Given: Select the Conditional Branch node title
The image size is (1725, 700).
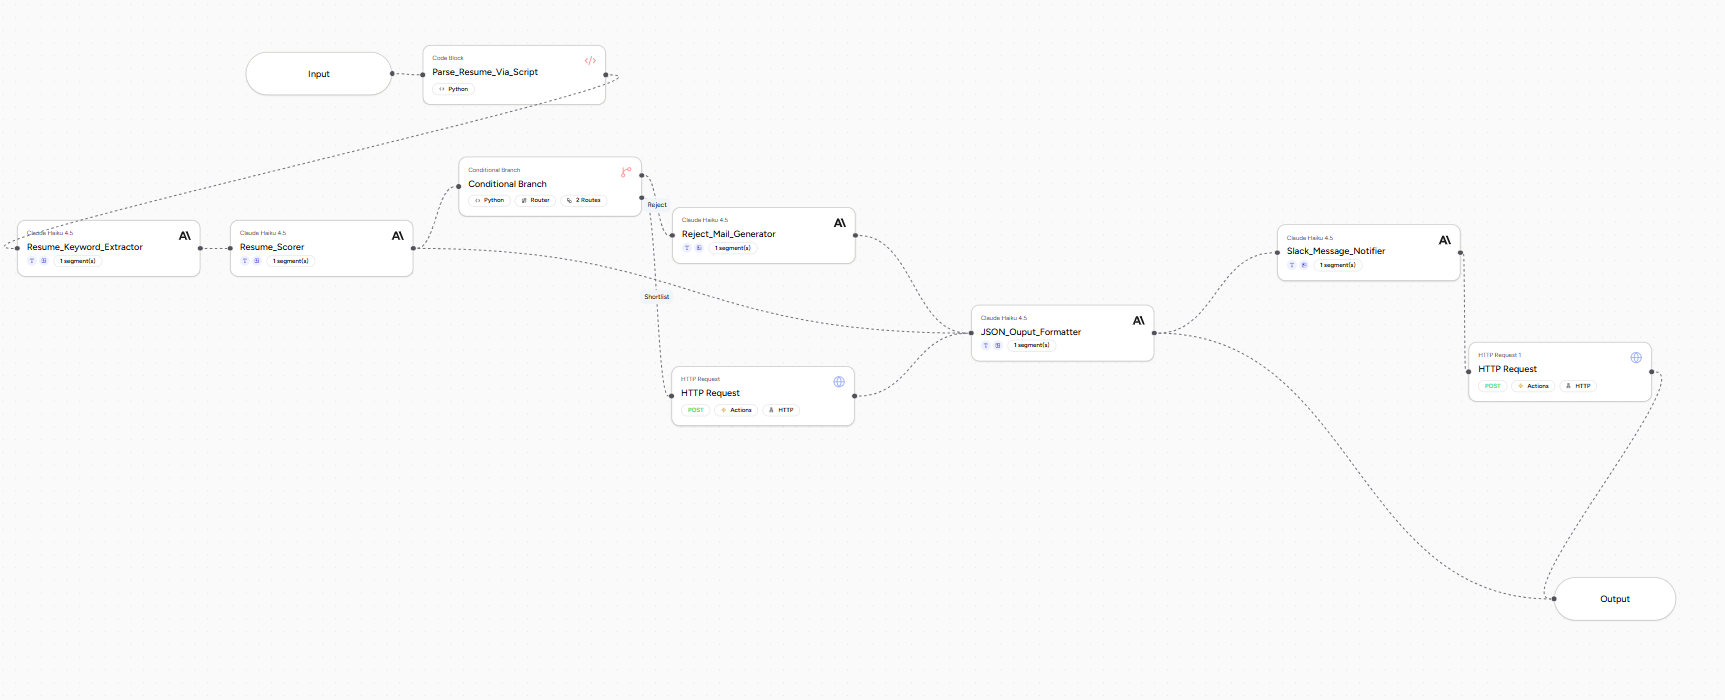Looking at the screenshot, I should tap(507, 184).
